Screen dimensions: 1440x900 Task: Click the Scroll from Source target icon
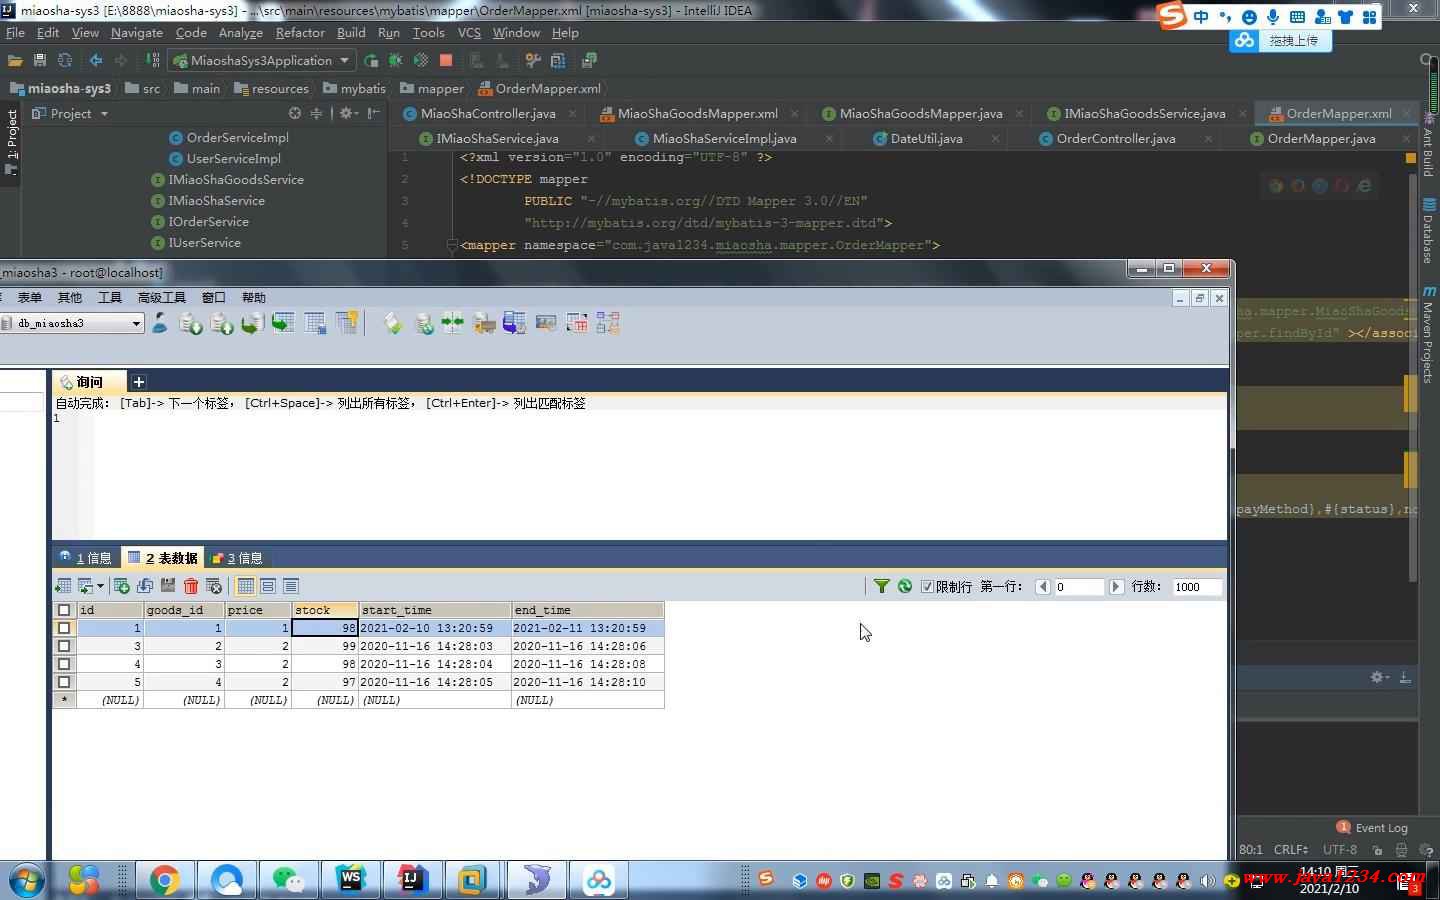tap(295, 114)
